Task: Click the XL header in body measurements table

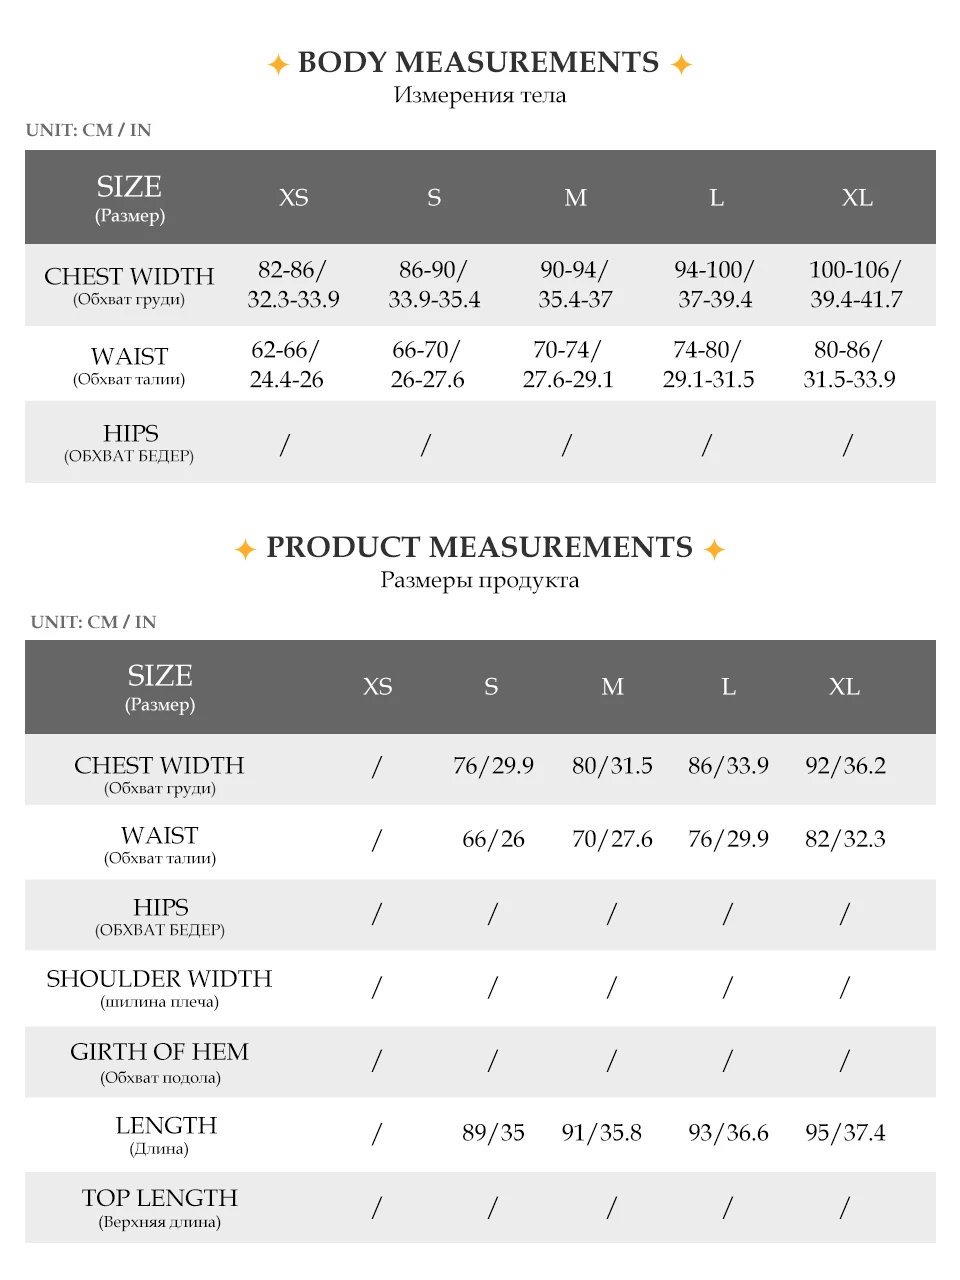Action: (x=857, y=198)
